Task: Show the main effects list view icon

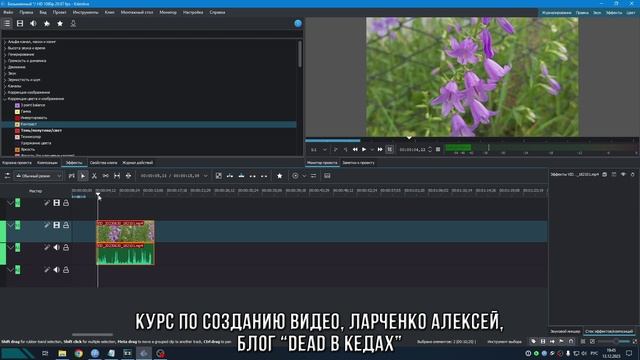Action: pyautogui.click(x=7, y=24)
